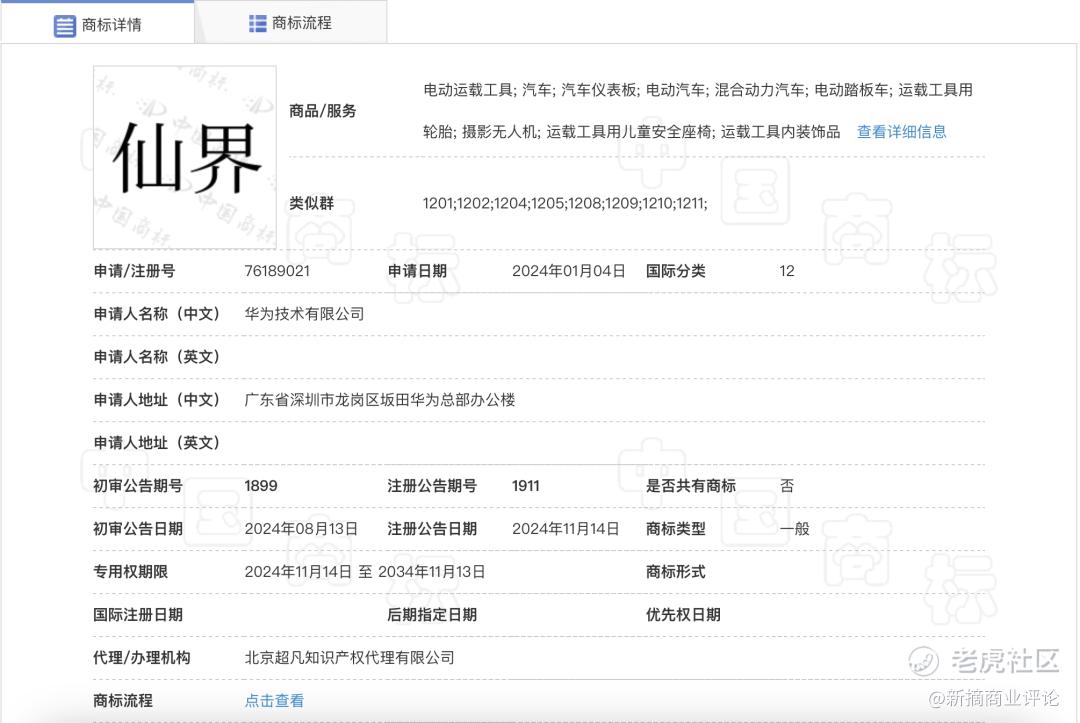Click the goods list starting with 电动运载工具

tap(698, 110)
